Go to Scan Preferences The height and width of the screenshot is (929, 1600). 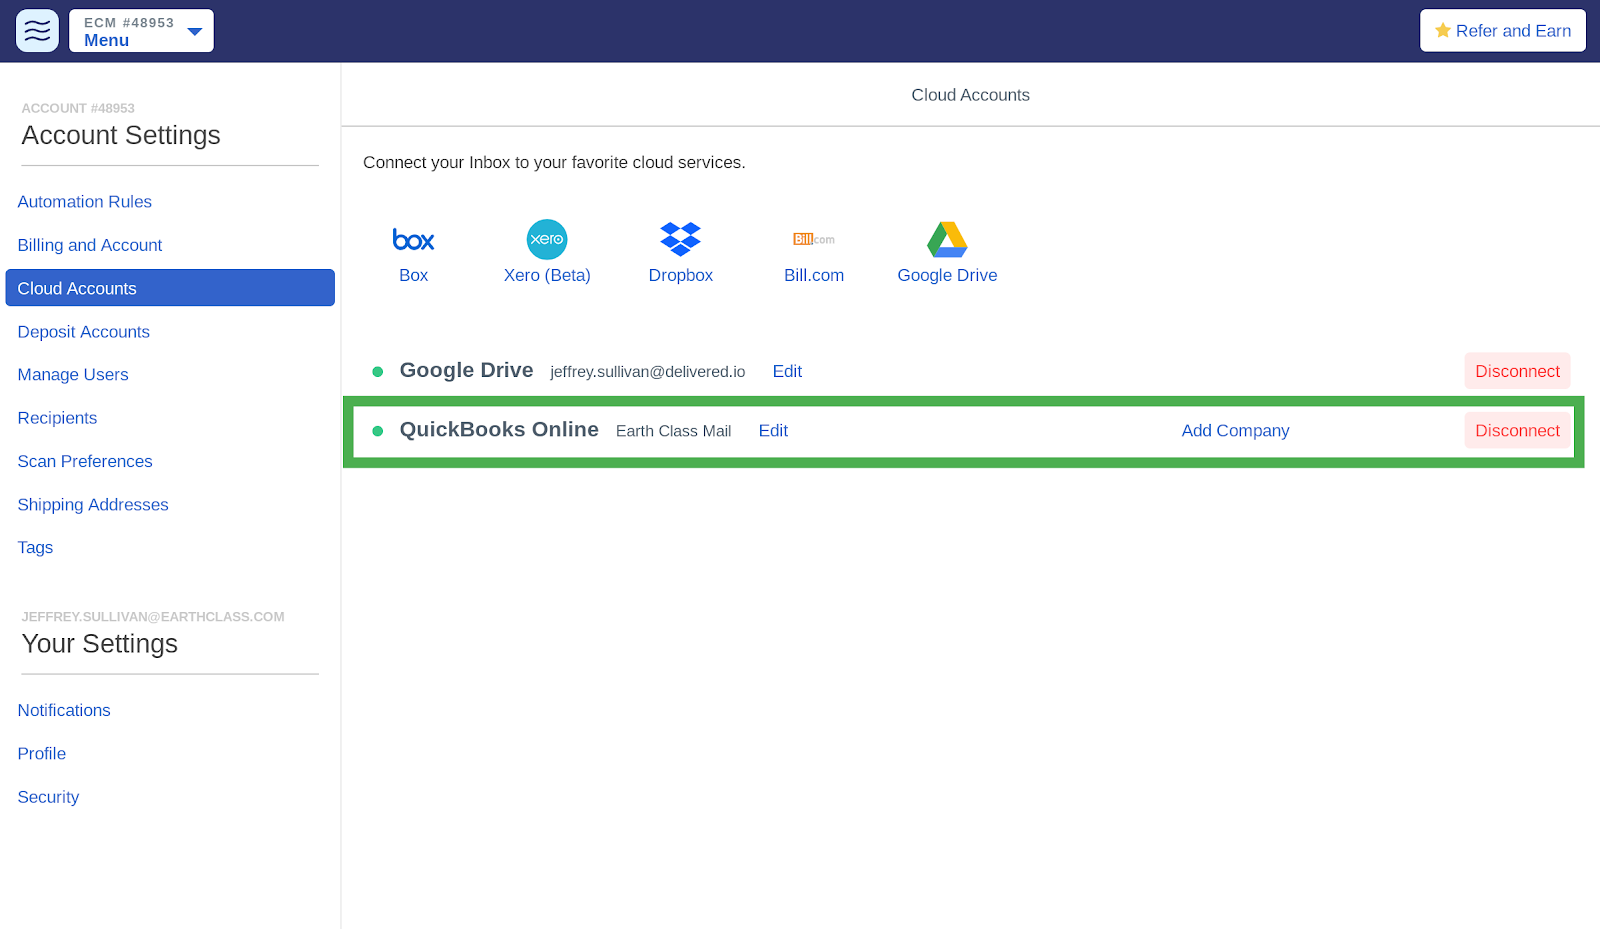(85, 461)
